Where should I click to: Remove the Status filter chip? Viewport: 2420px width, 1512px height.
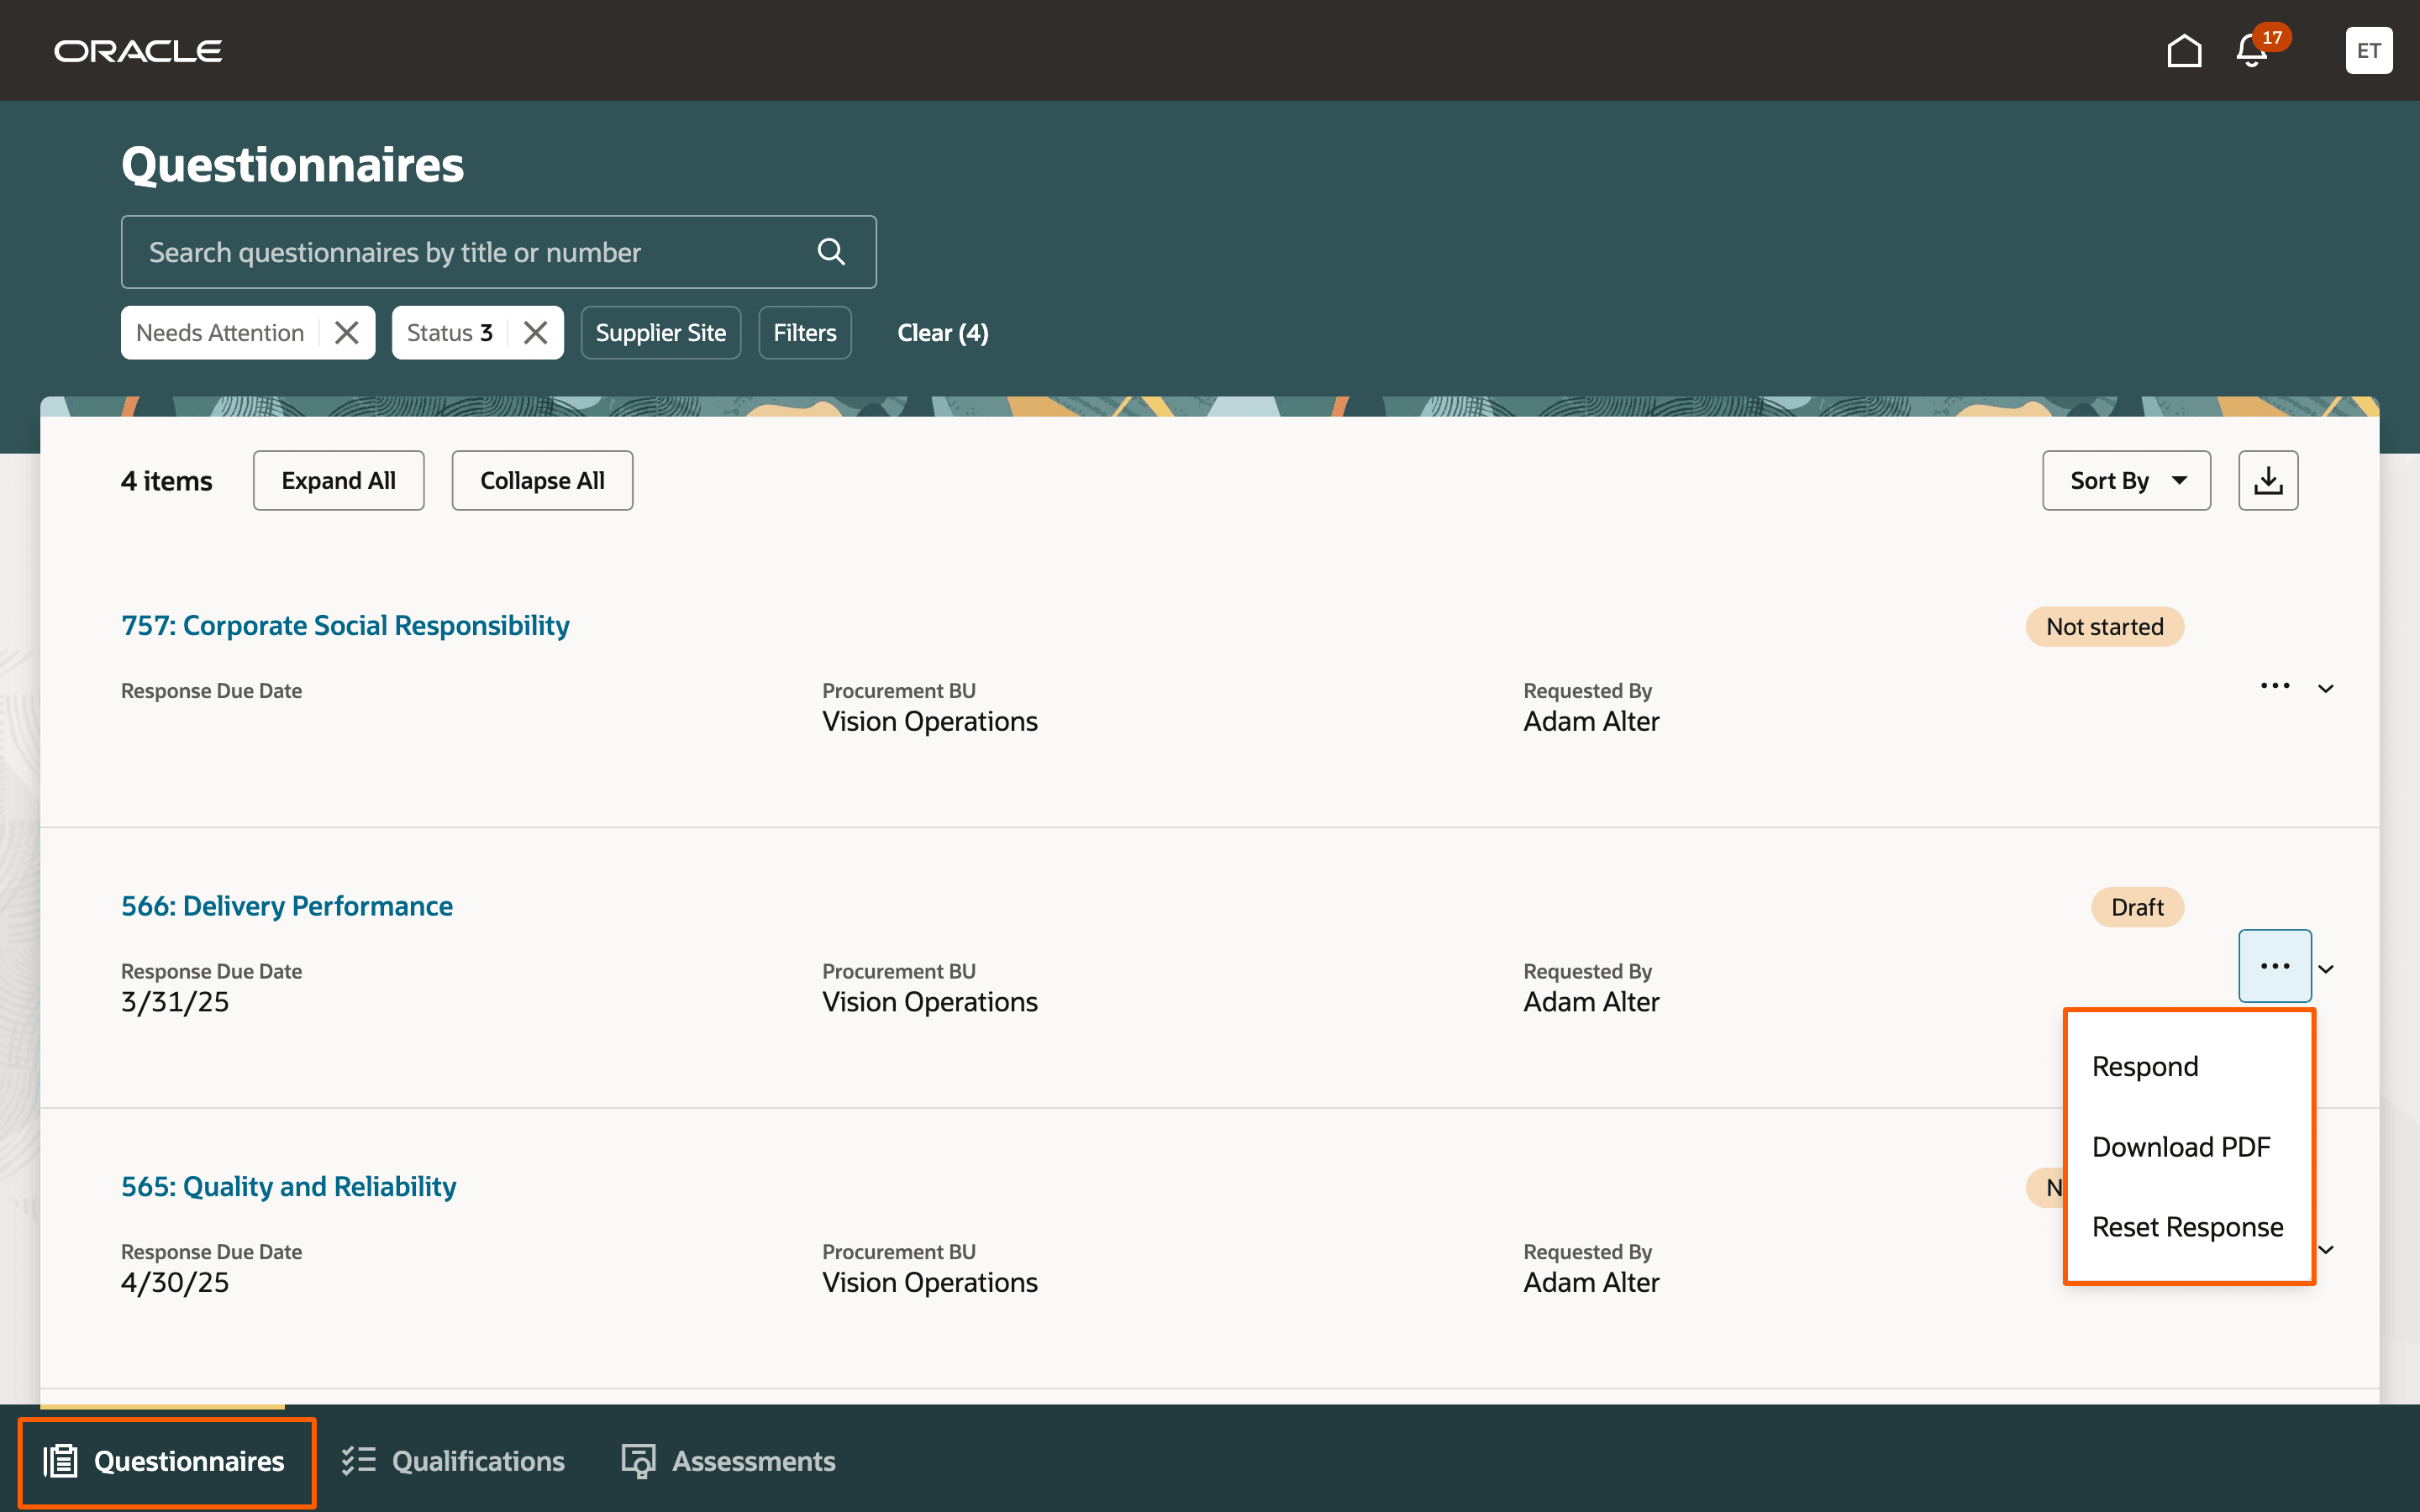point(536,333)
